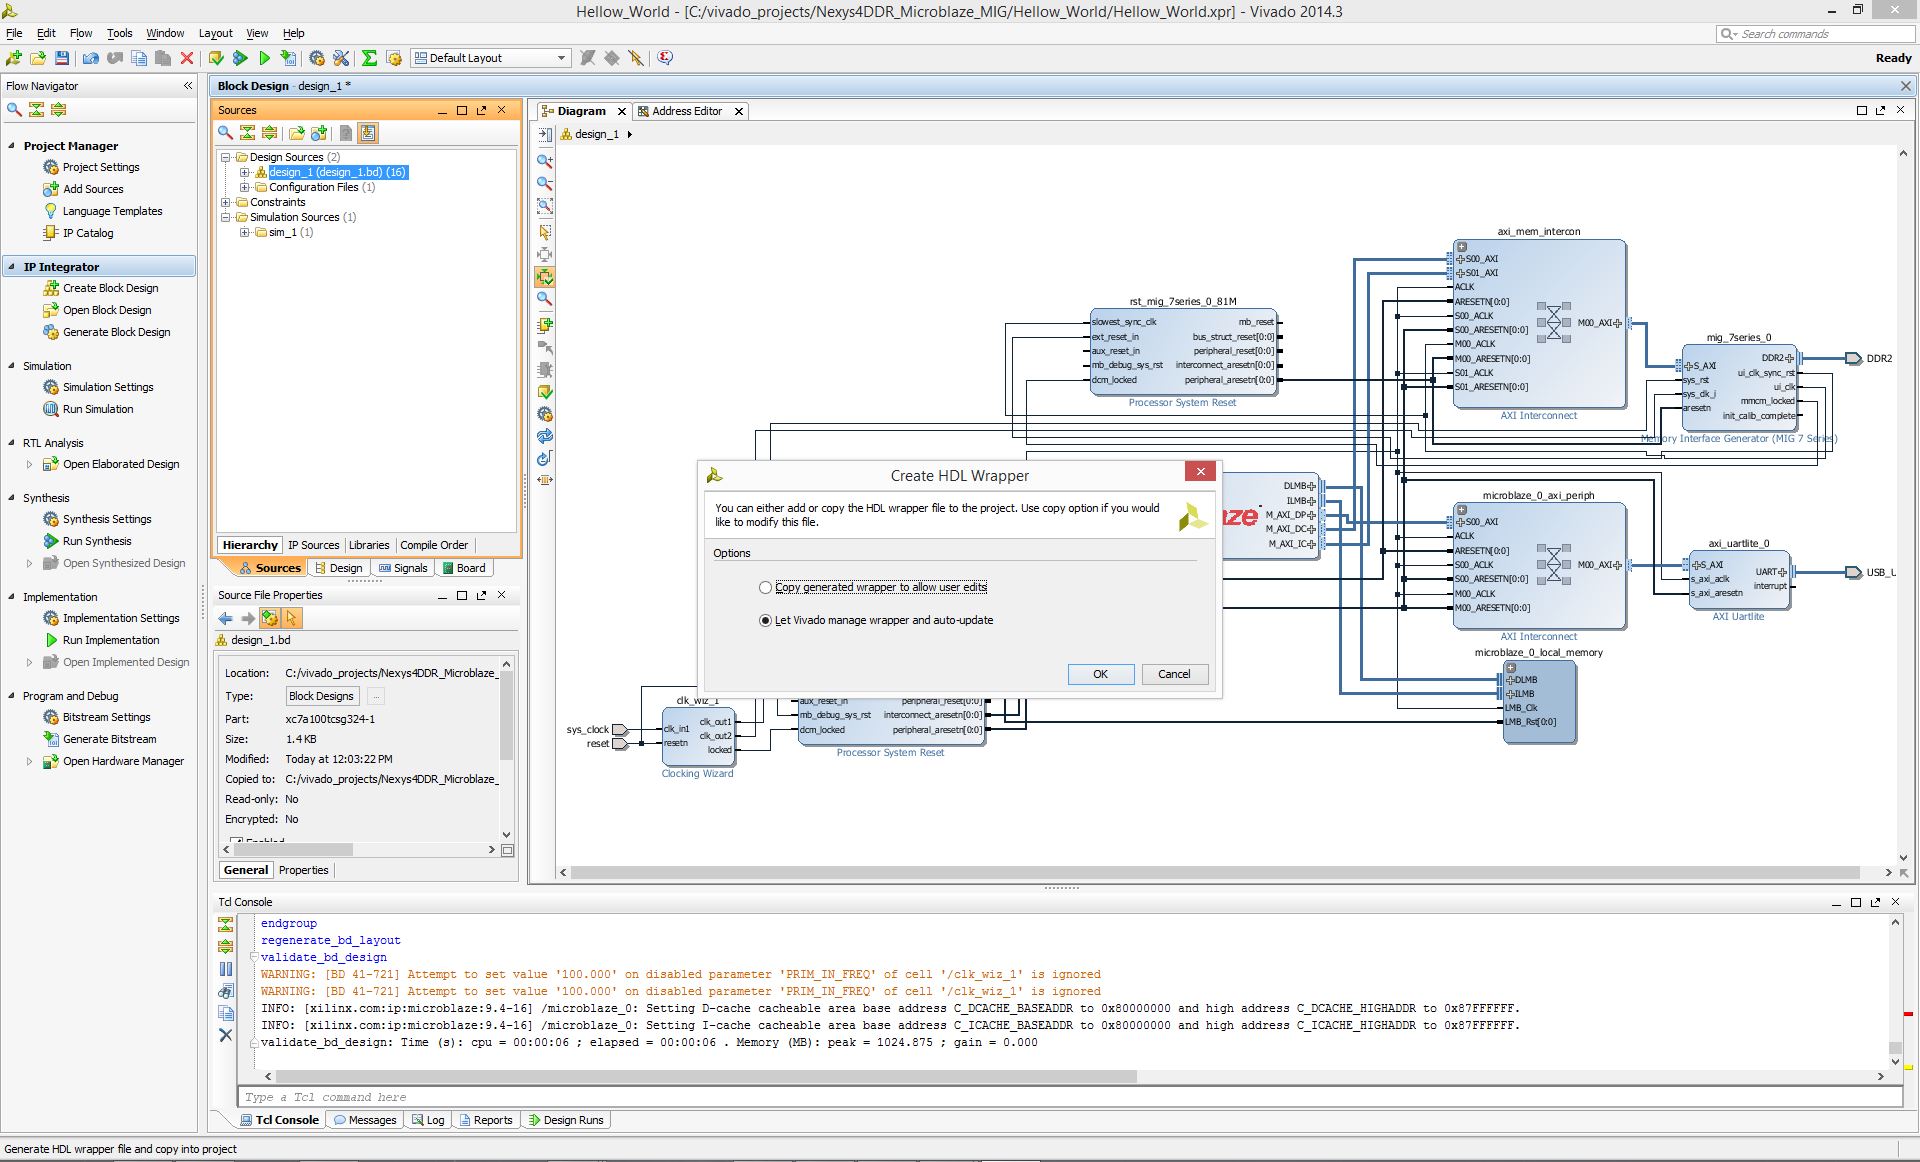
Task: Click the zoom in icon on diagram toolbar
Action: pos(545,161)
